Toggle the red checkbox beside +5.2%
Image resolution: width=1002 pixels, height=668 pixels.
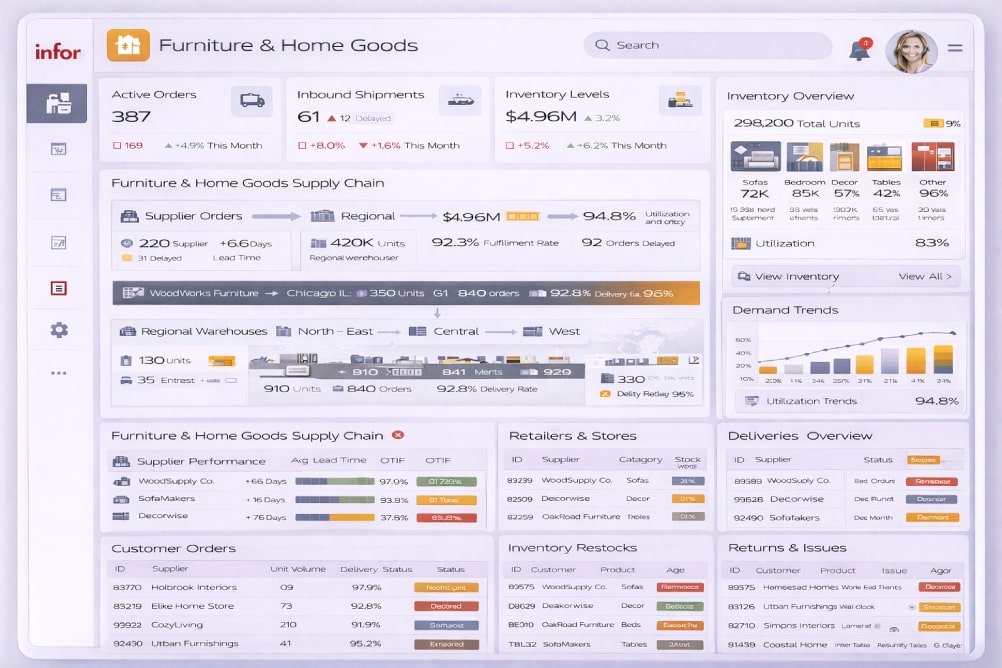[510, 146]
